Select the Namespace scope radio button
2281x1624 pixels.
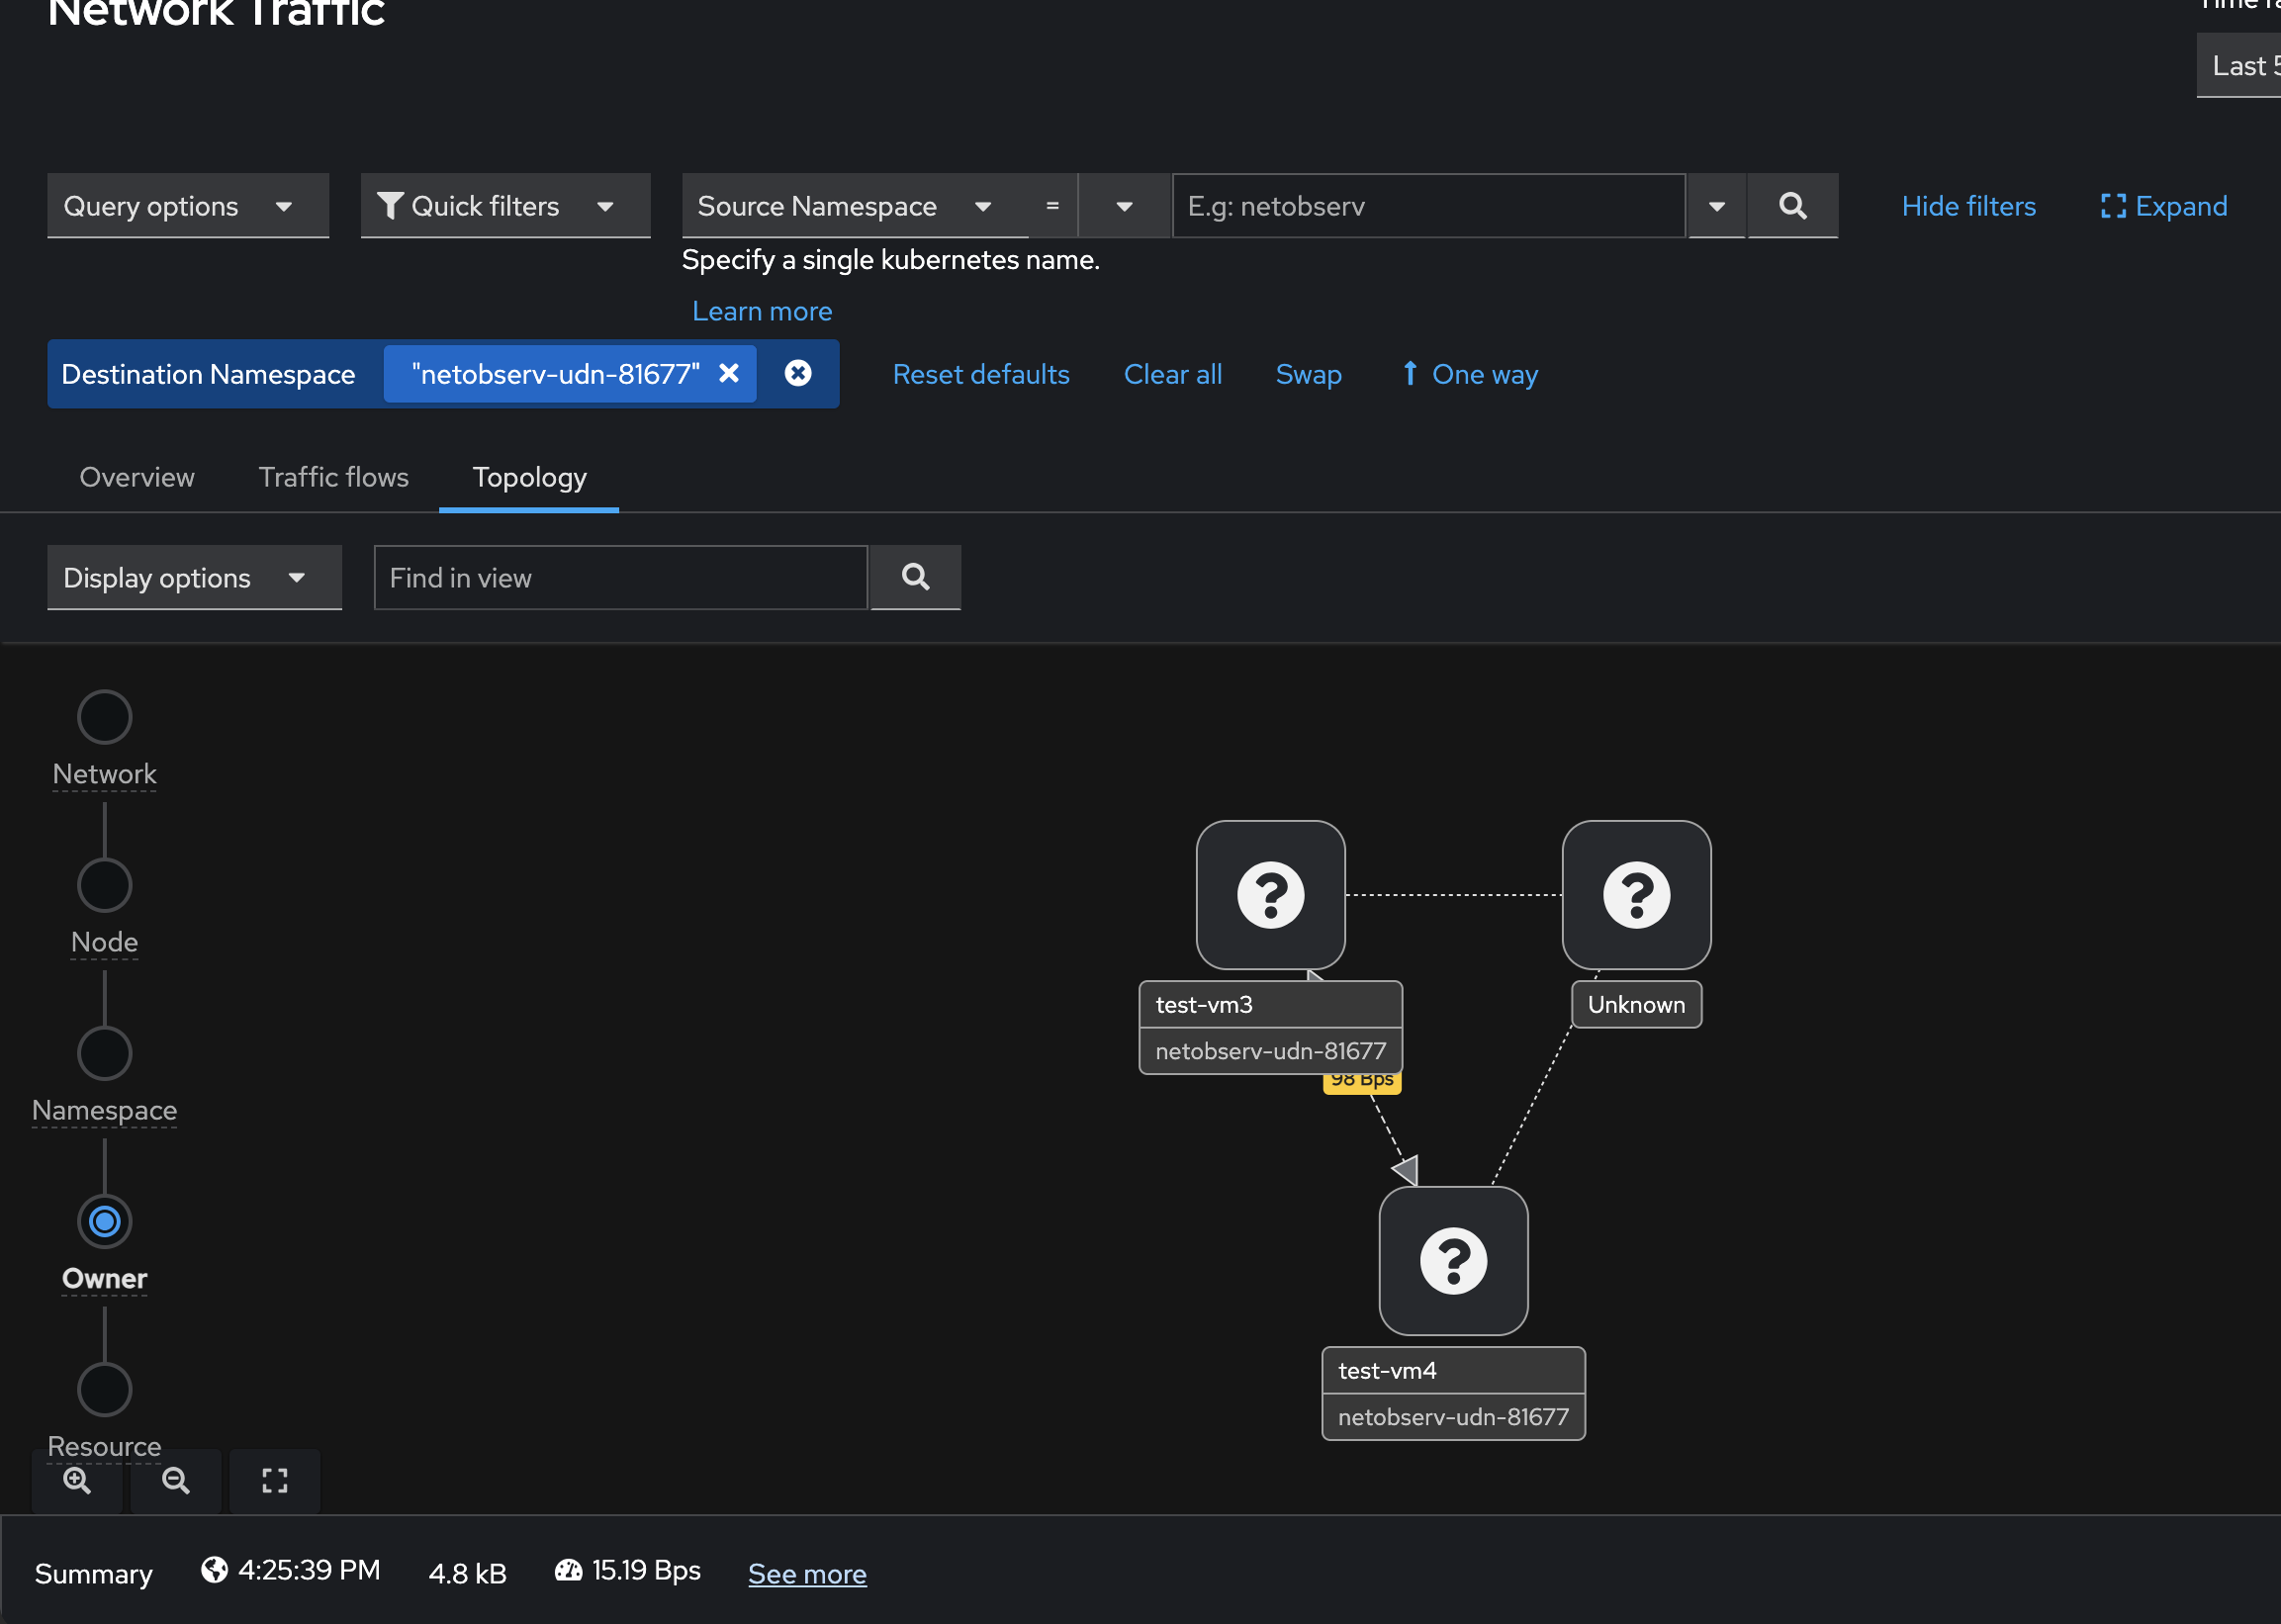point(105,1053)
